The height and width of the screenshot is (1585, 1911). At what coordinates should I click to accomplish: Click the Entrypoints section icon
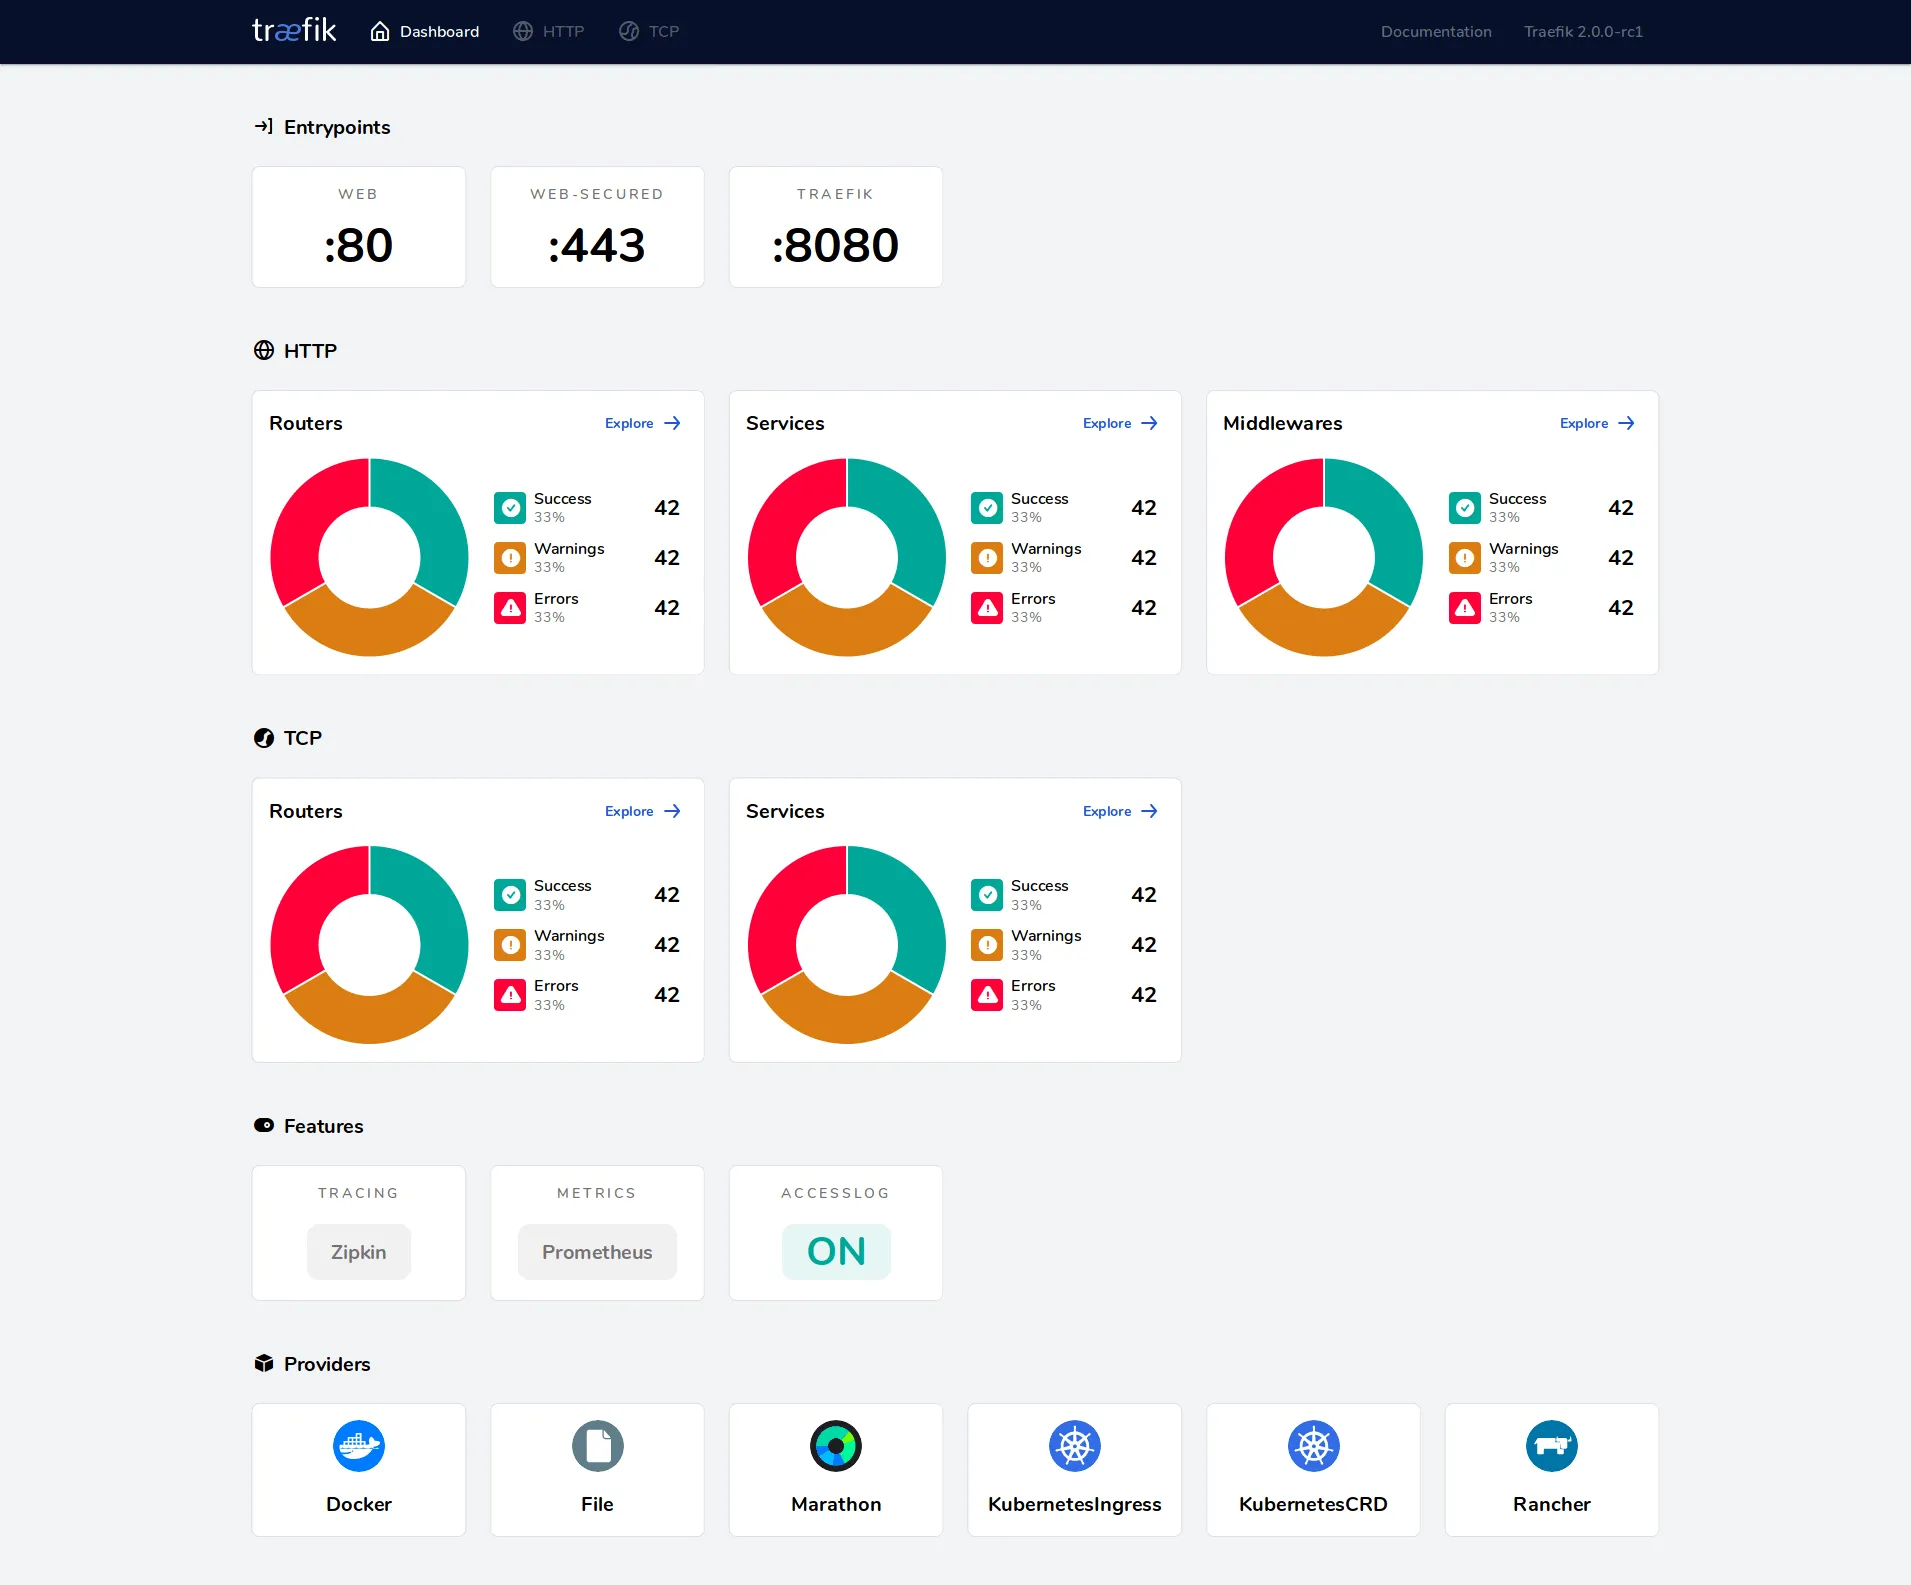click(x=264, y=126)
